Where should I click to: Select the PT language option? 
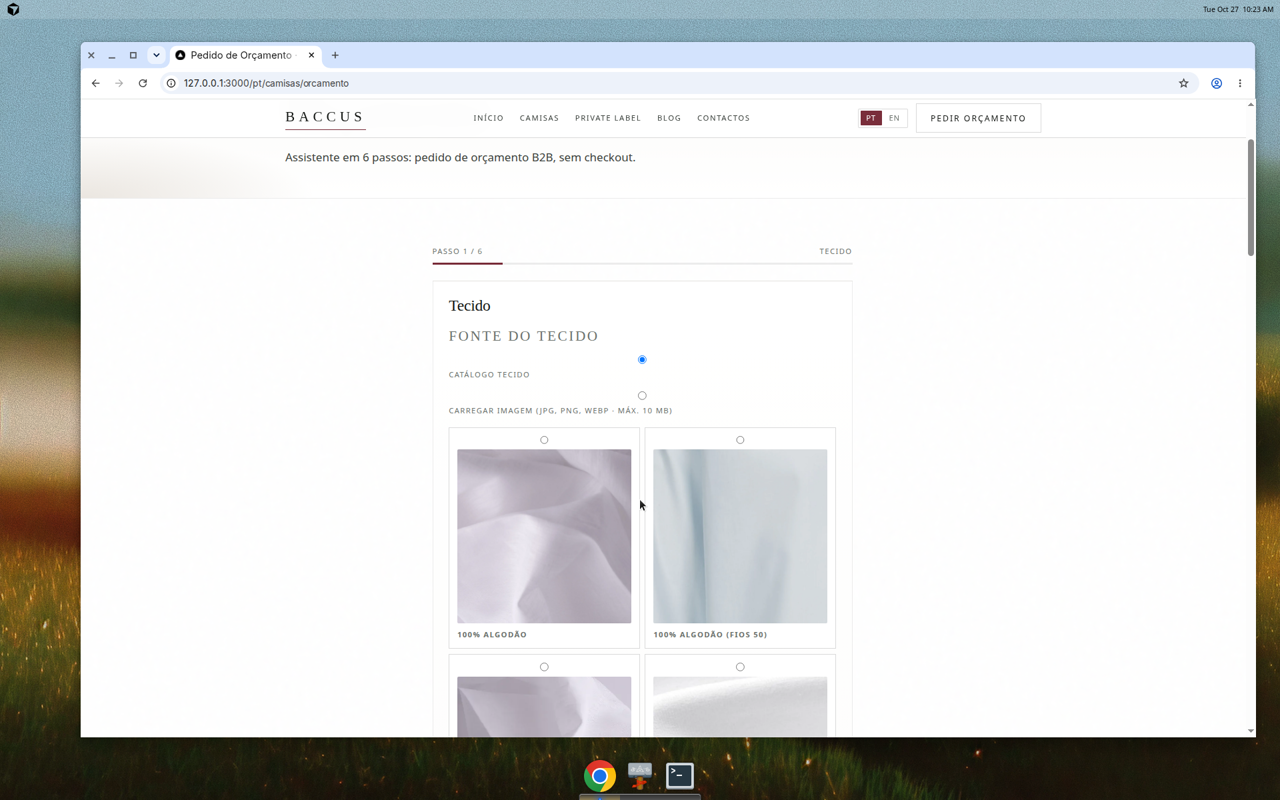[871, 118]
